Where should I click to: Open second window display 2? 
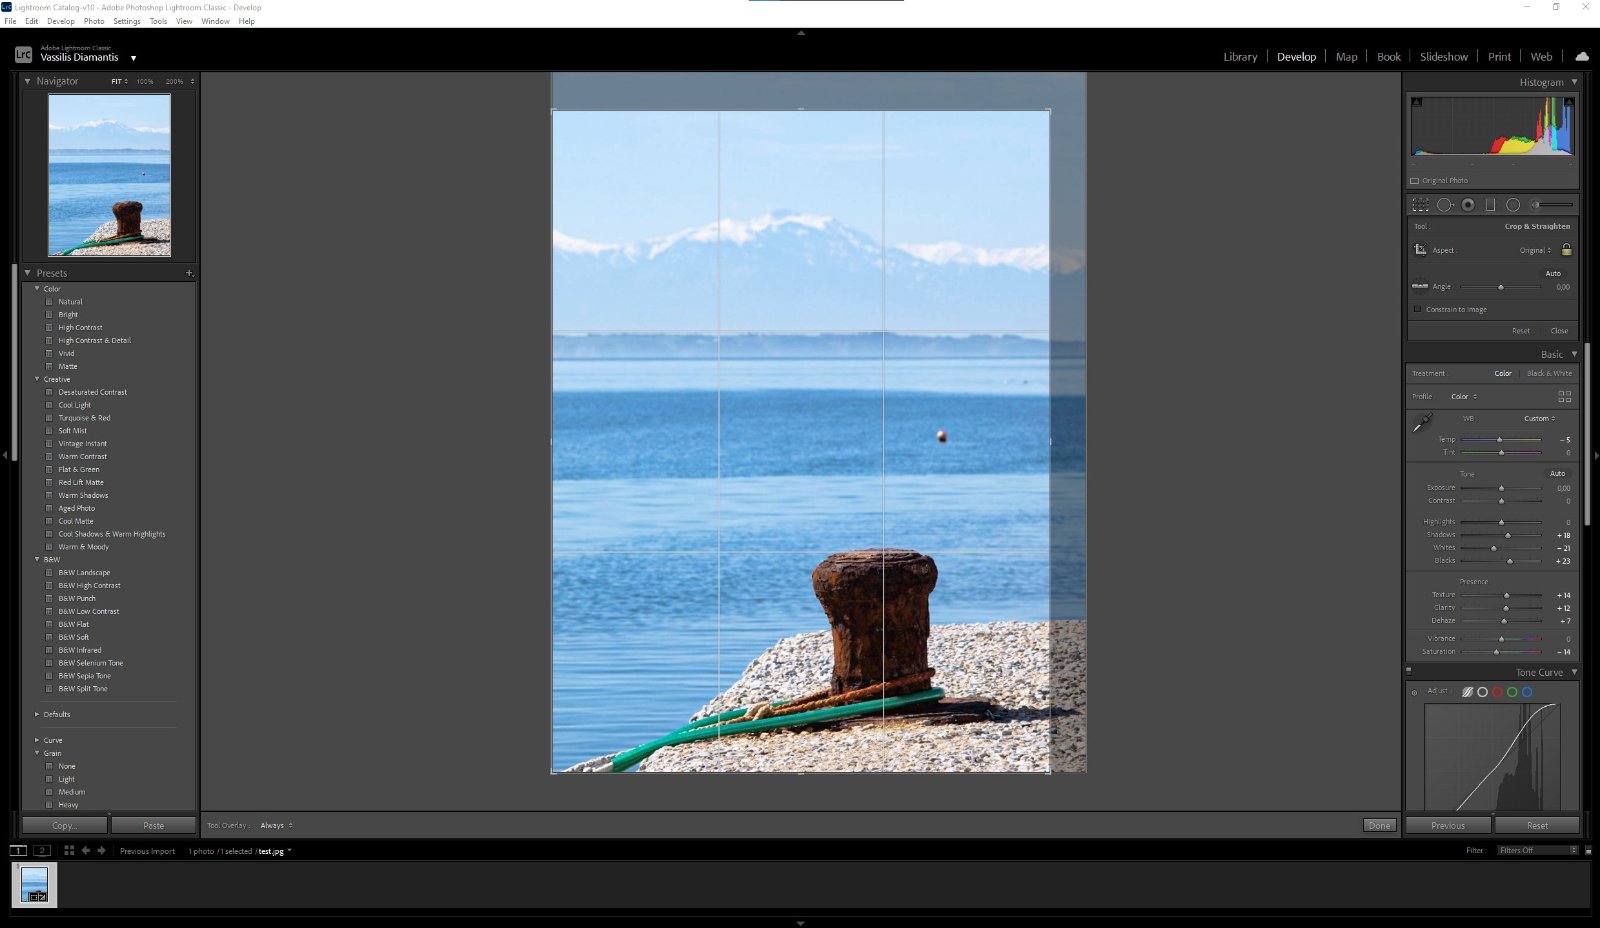42,851
